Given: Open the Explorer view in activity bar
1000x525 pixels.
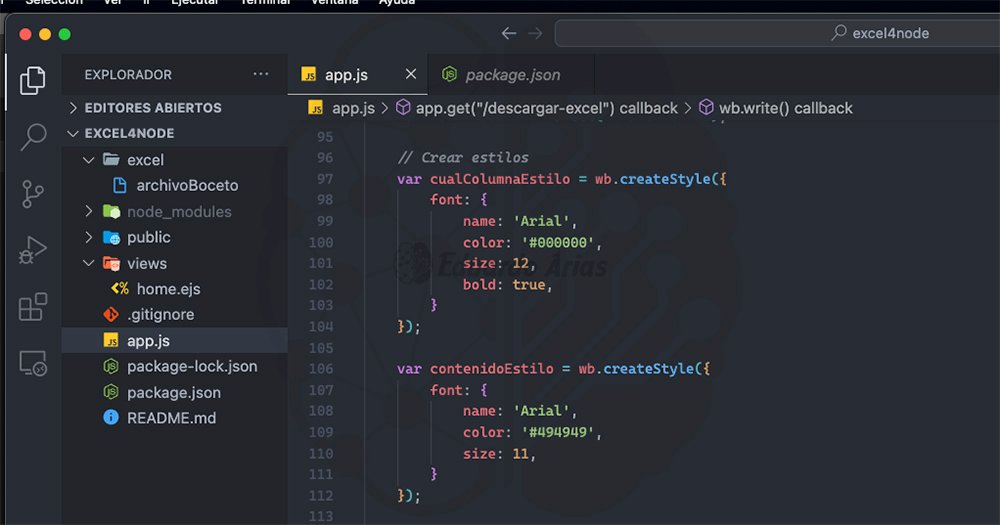Looking at the screenshot, I should (33, 81).
